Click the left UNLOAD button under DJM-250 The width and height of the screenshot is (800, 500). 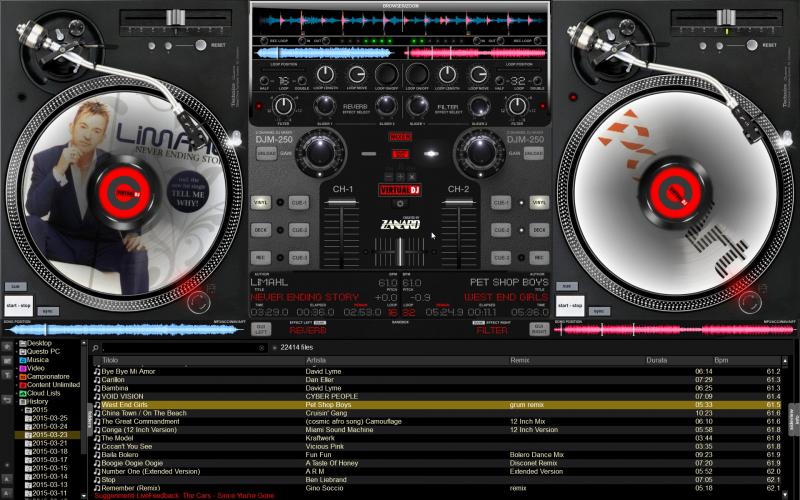(266, 153)
